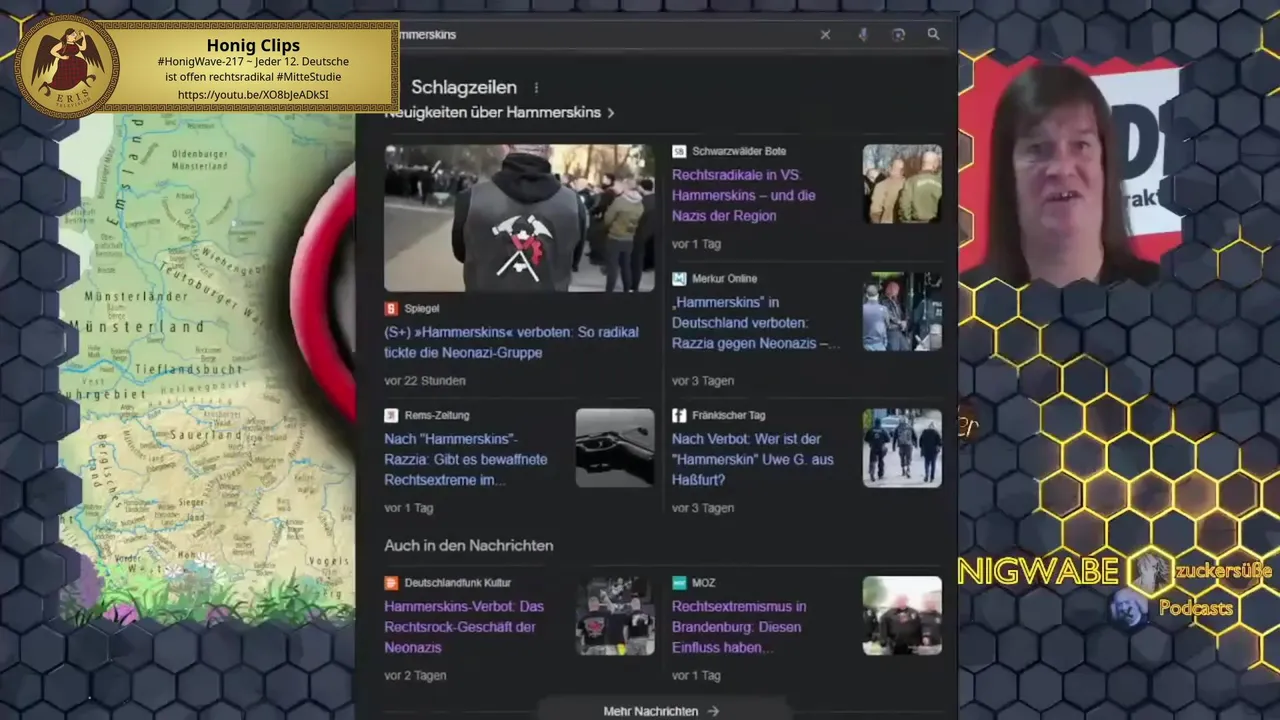The width and height of the screenshot is (1280, 720).
Task: Run search with magnifying glass icon
Action: click(x=933, y=34)
